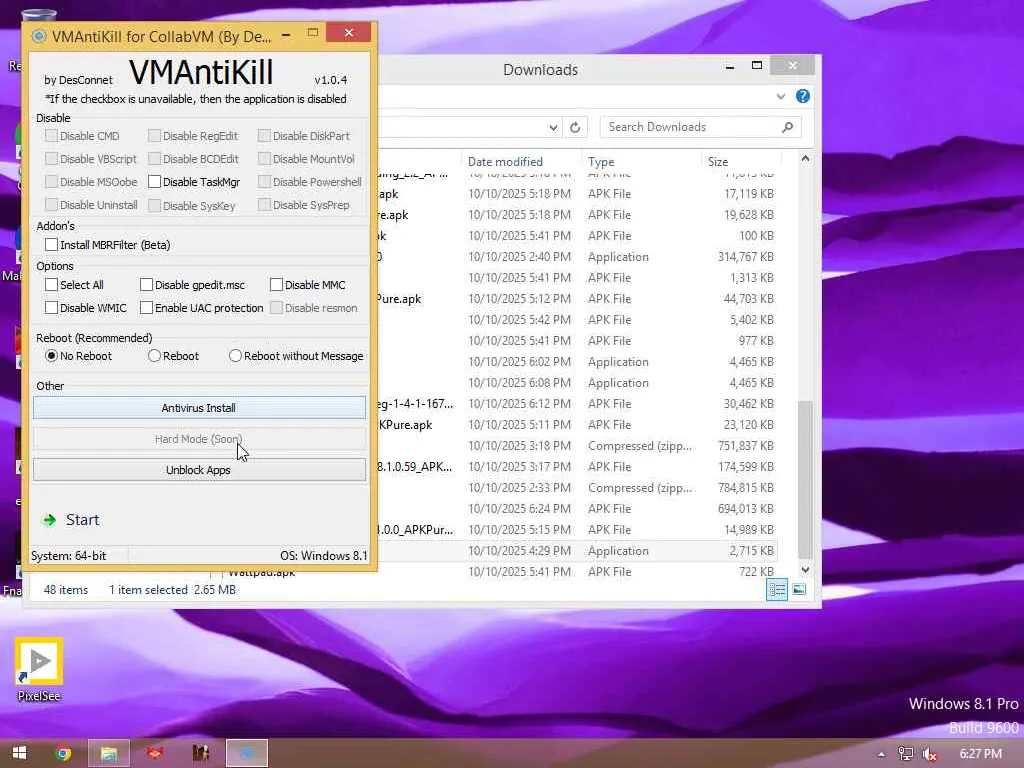
Task: Check Disable gpedit.msc option
Action: tap(146, 285)
